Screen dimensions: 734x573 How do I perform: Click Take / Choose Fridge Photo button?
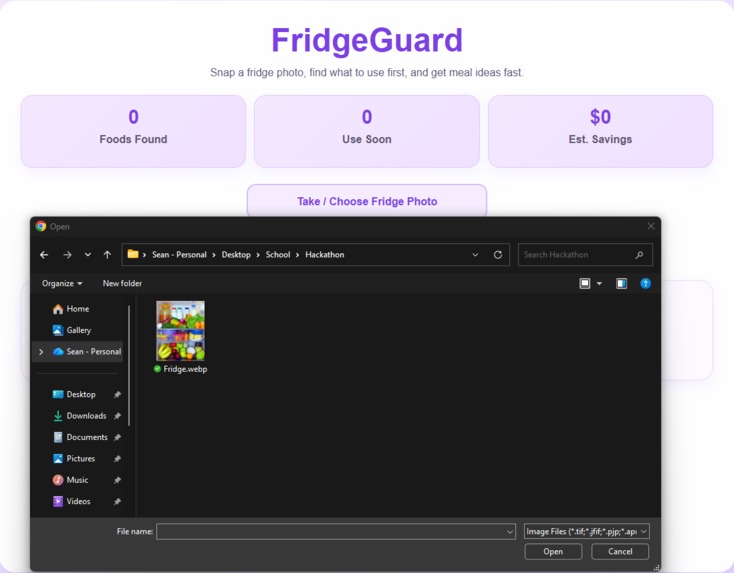[367, 201]
